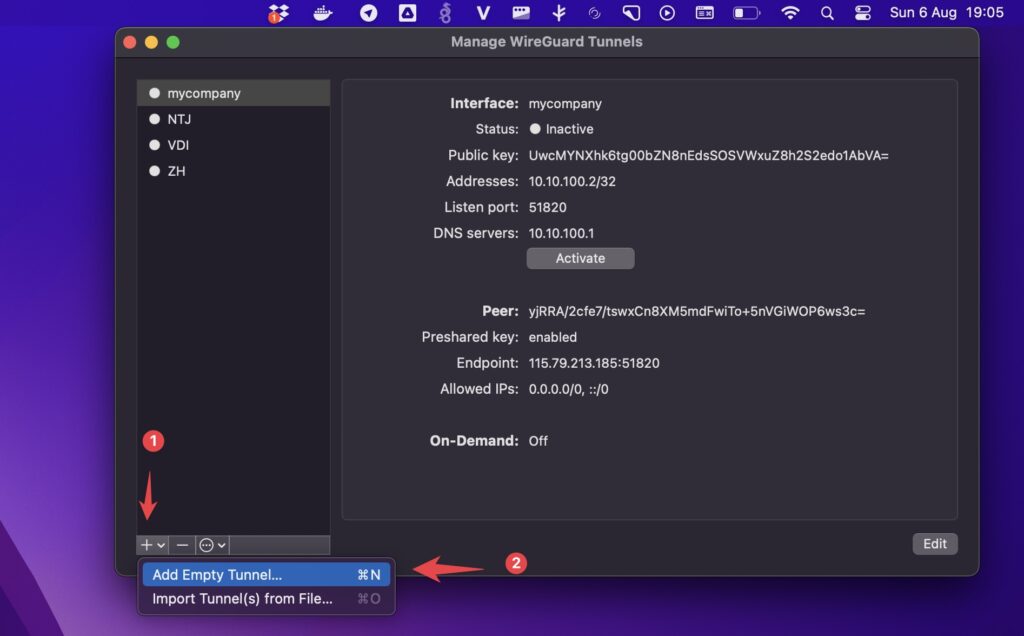The height and width of the screenshot is (636, 1024).
Task: Click the tag-shaped menu bar icon
Action: (630, 13)
